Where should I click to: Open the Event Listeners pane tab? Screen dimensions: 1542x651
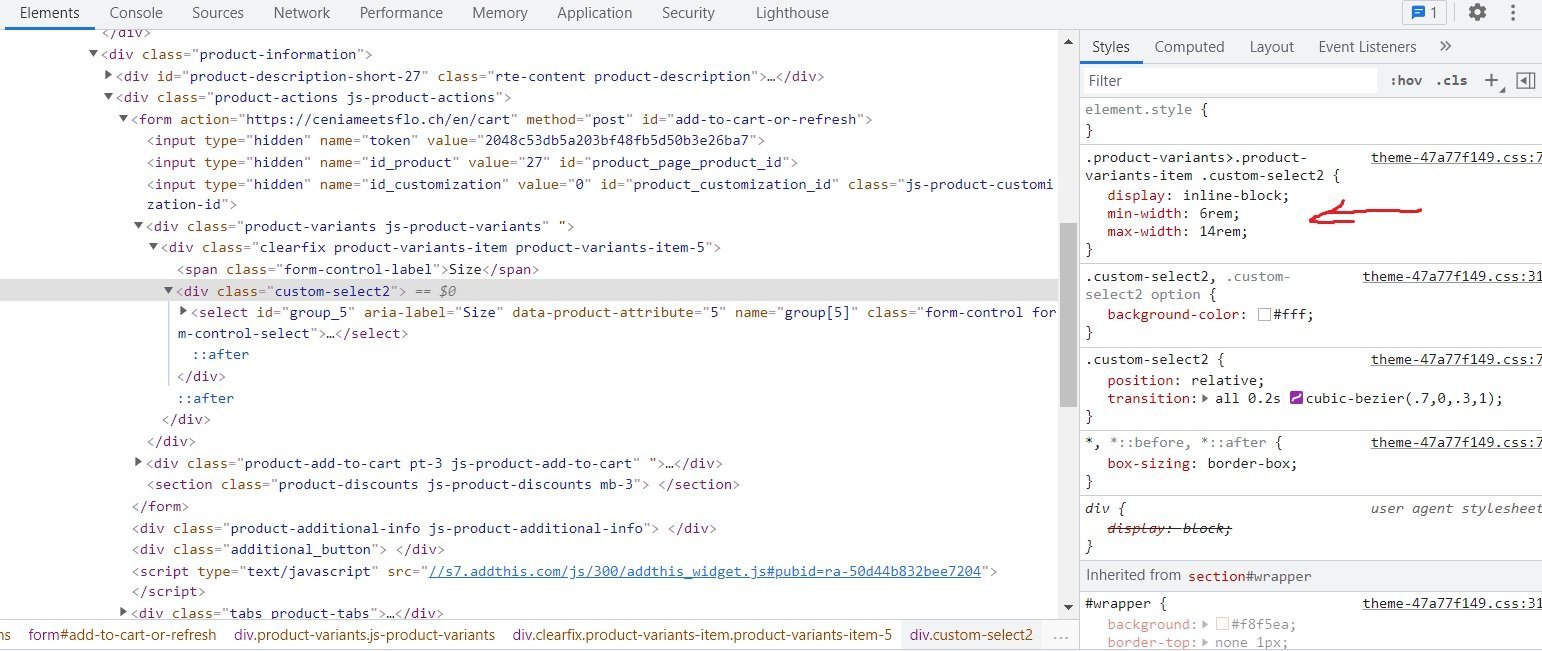pos(1367,46)
